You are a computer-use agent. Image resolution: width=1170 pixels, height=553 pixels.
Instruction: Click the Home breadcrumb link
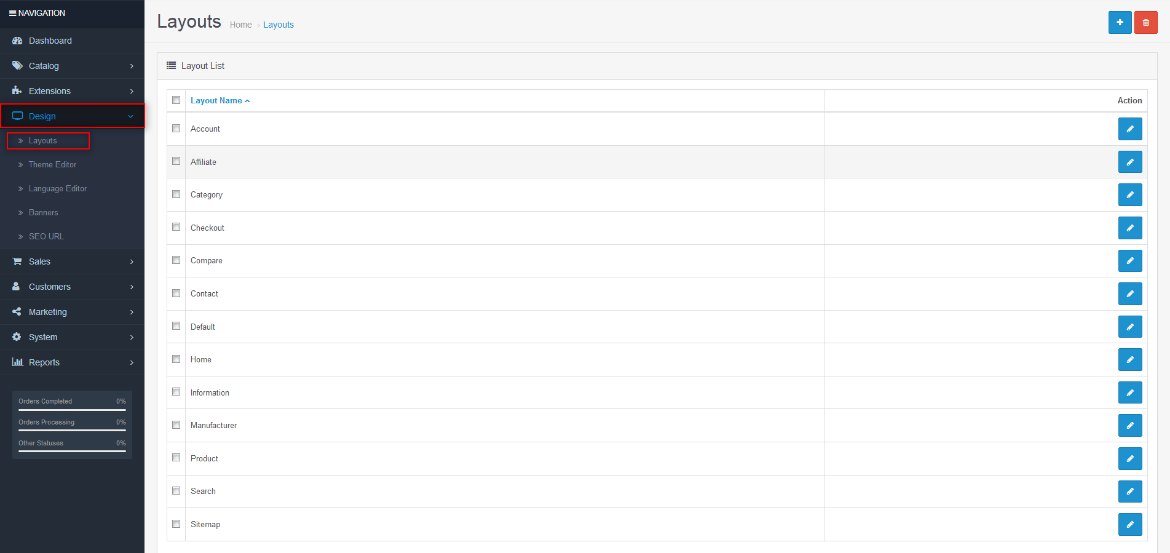240,25
